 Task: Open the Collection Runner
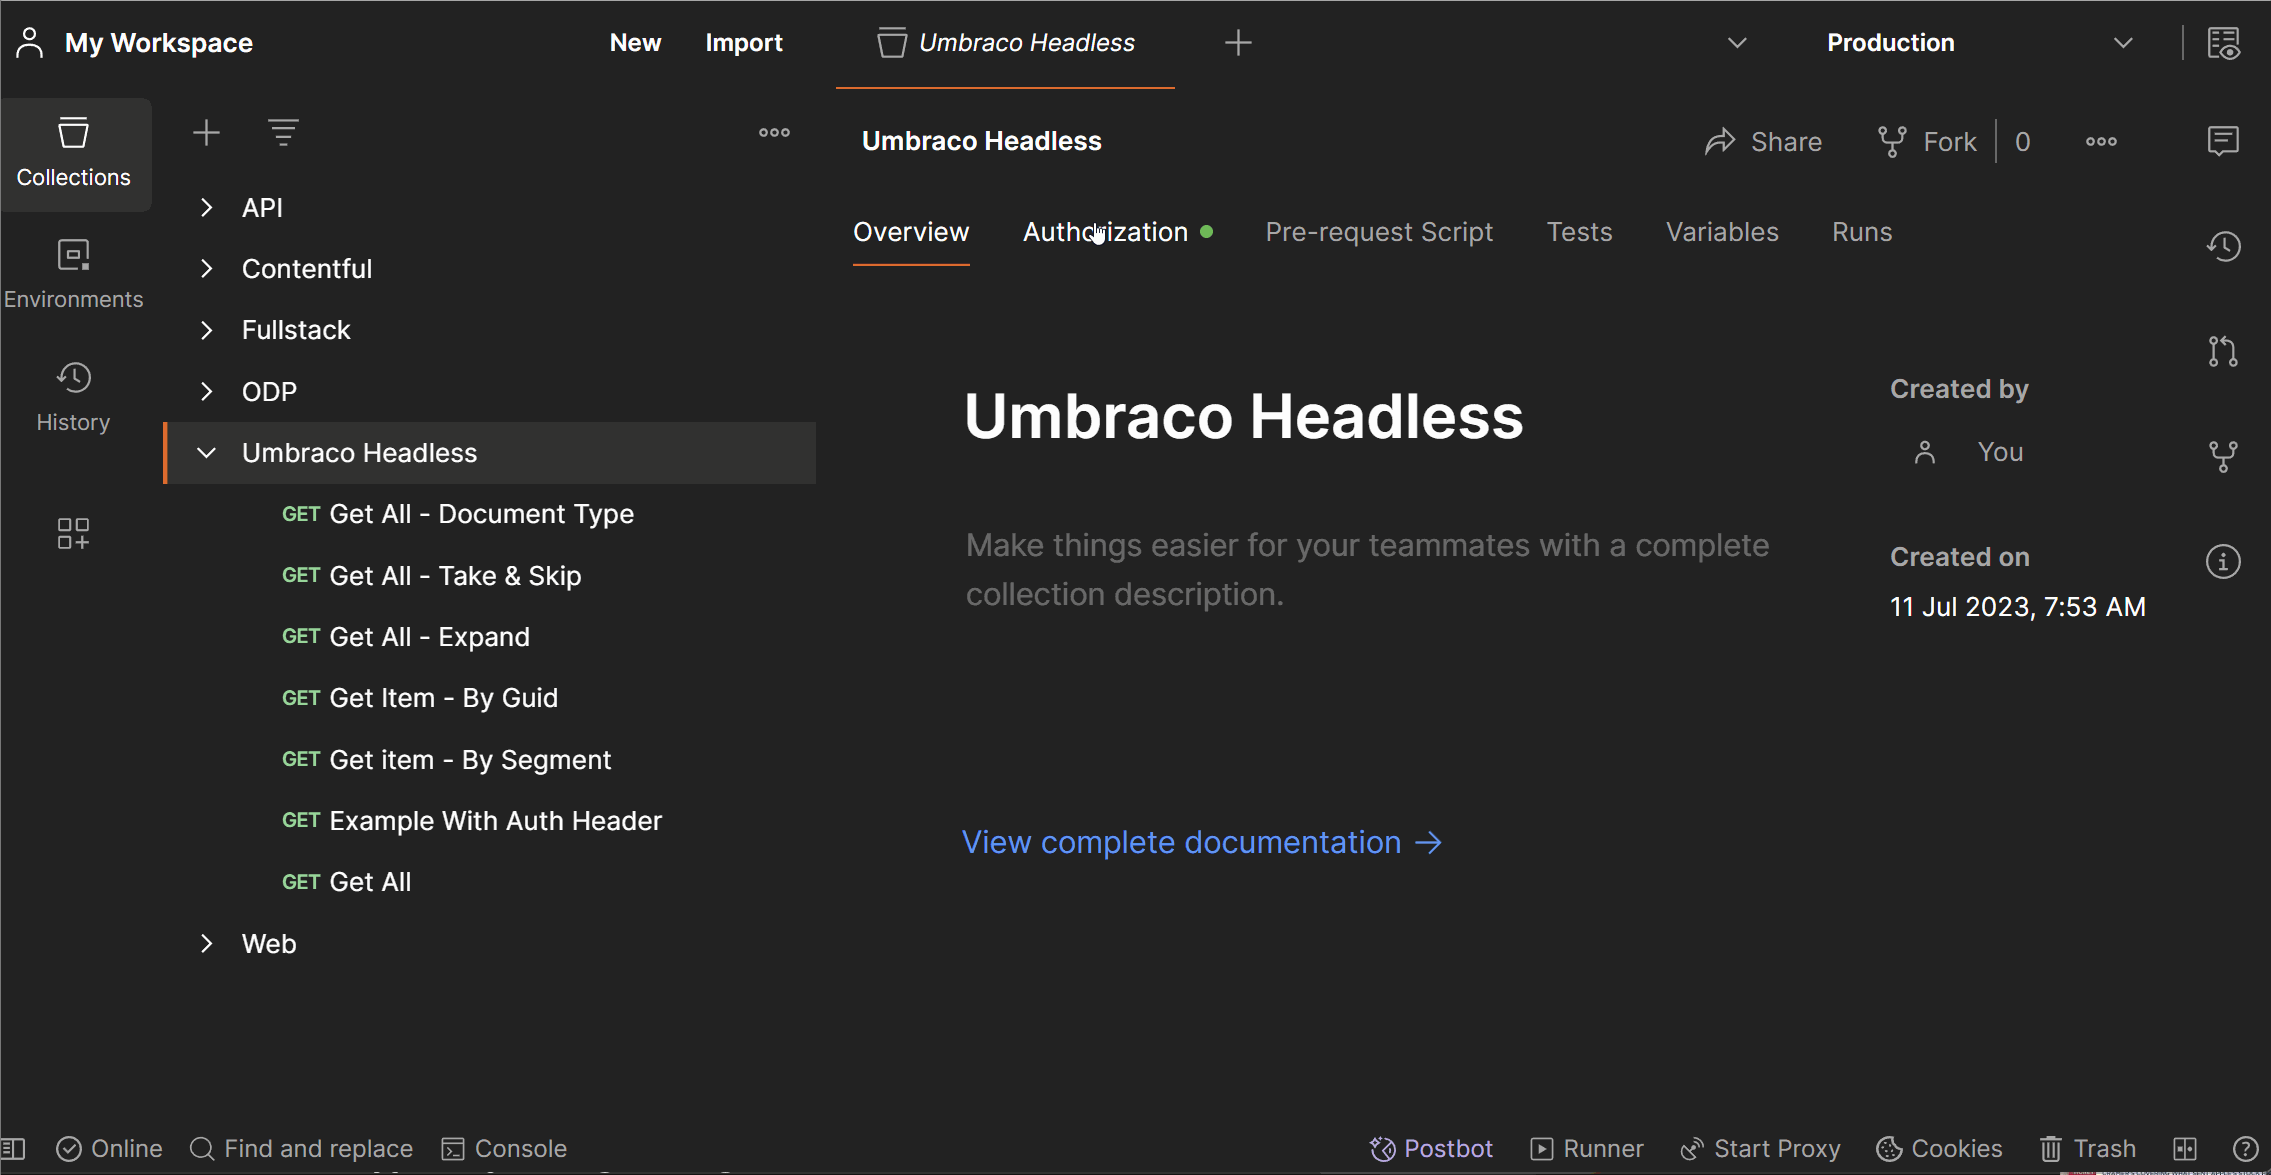point(1587,1148)
